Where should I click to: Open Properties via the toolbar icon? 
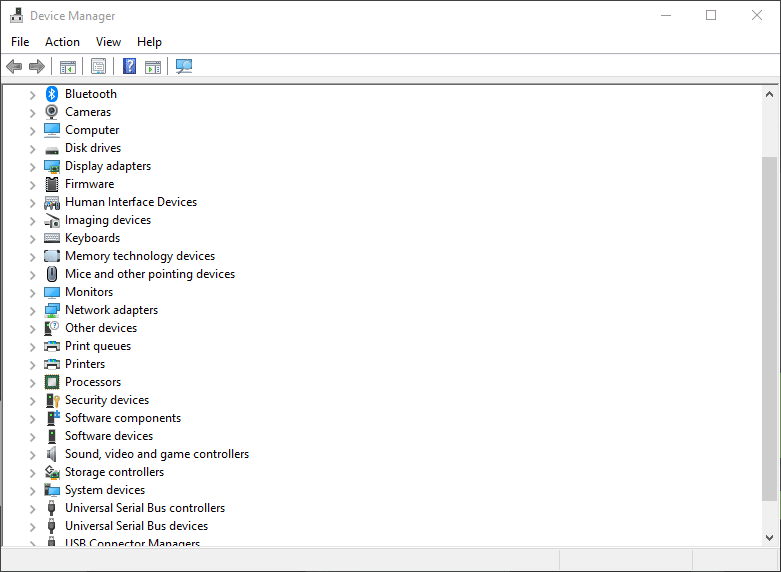point(98,67)
